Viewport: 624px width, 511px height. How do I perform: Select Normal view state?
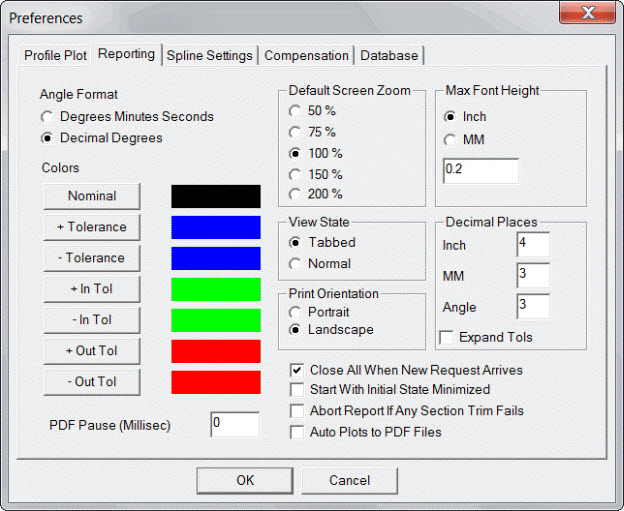[x=295, y=264]
